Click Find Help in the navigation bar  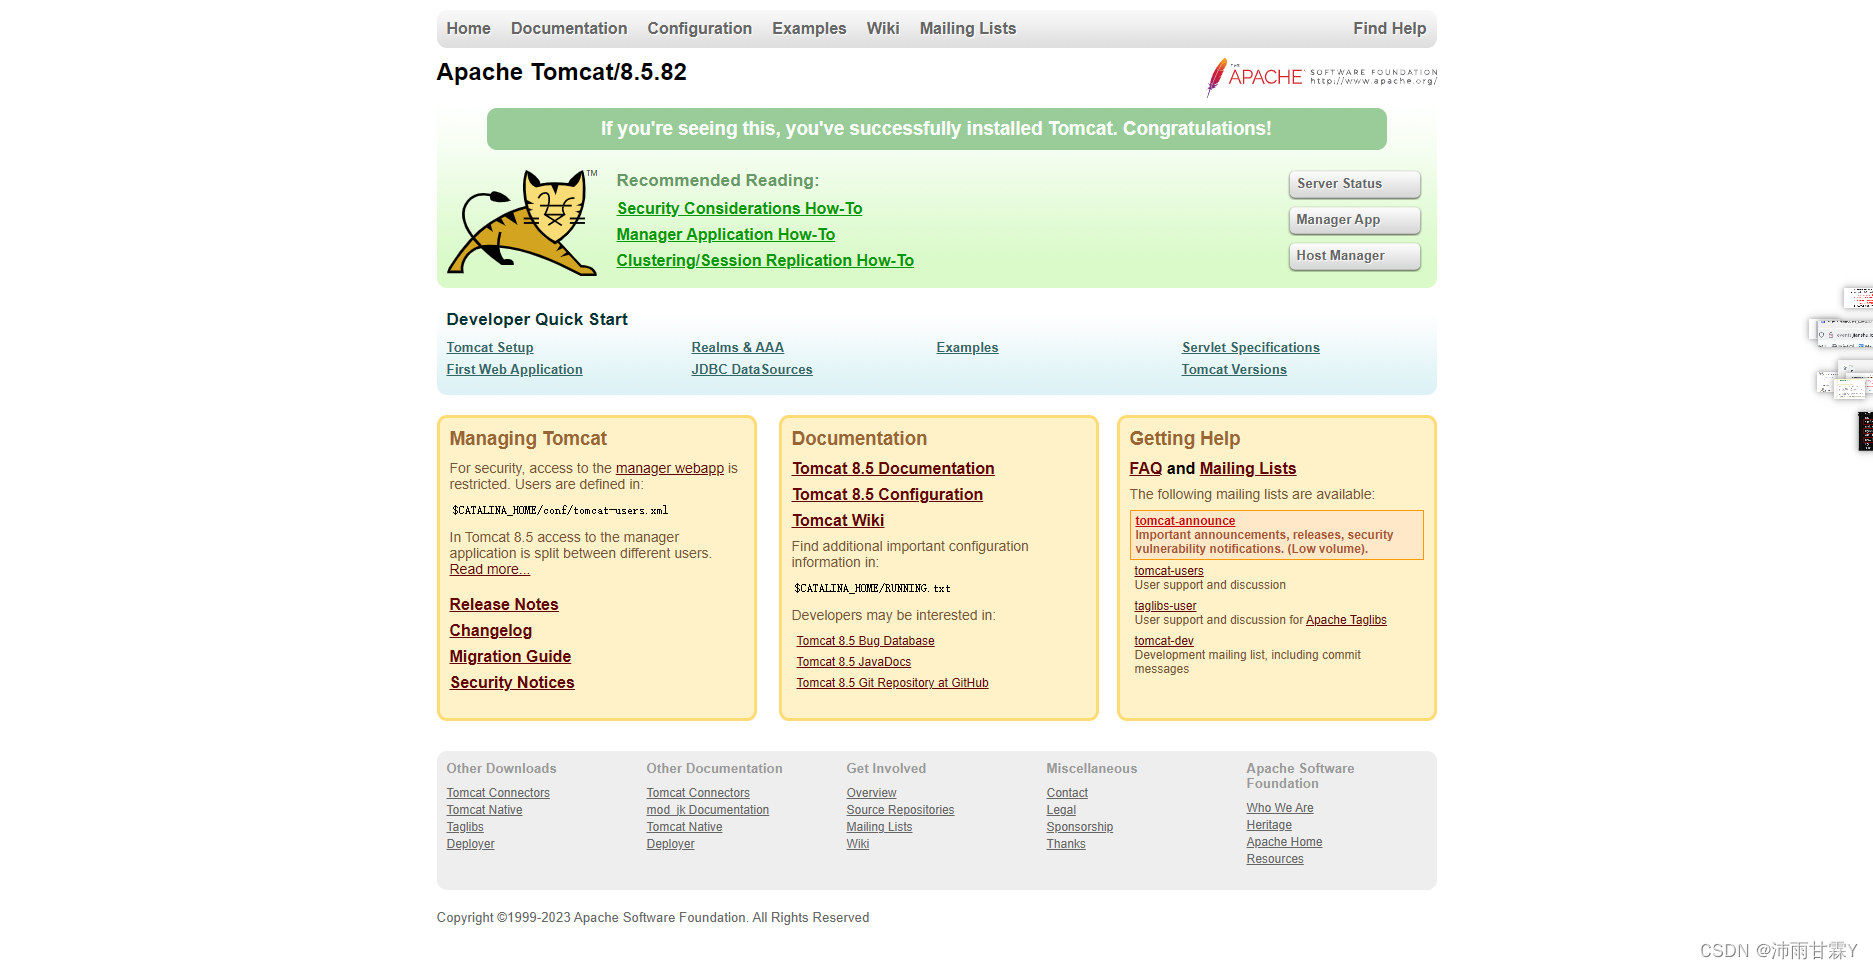click(1389, 28)
